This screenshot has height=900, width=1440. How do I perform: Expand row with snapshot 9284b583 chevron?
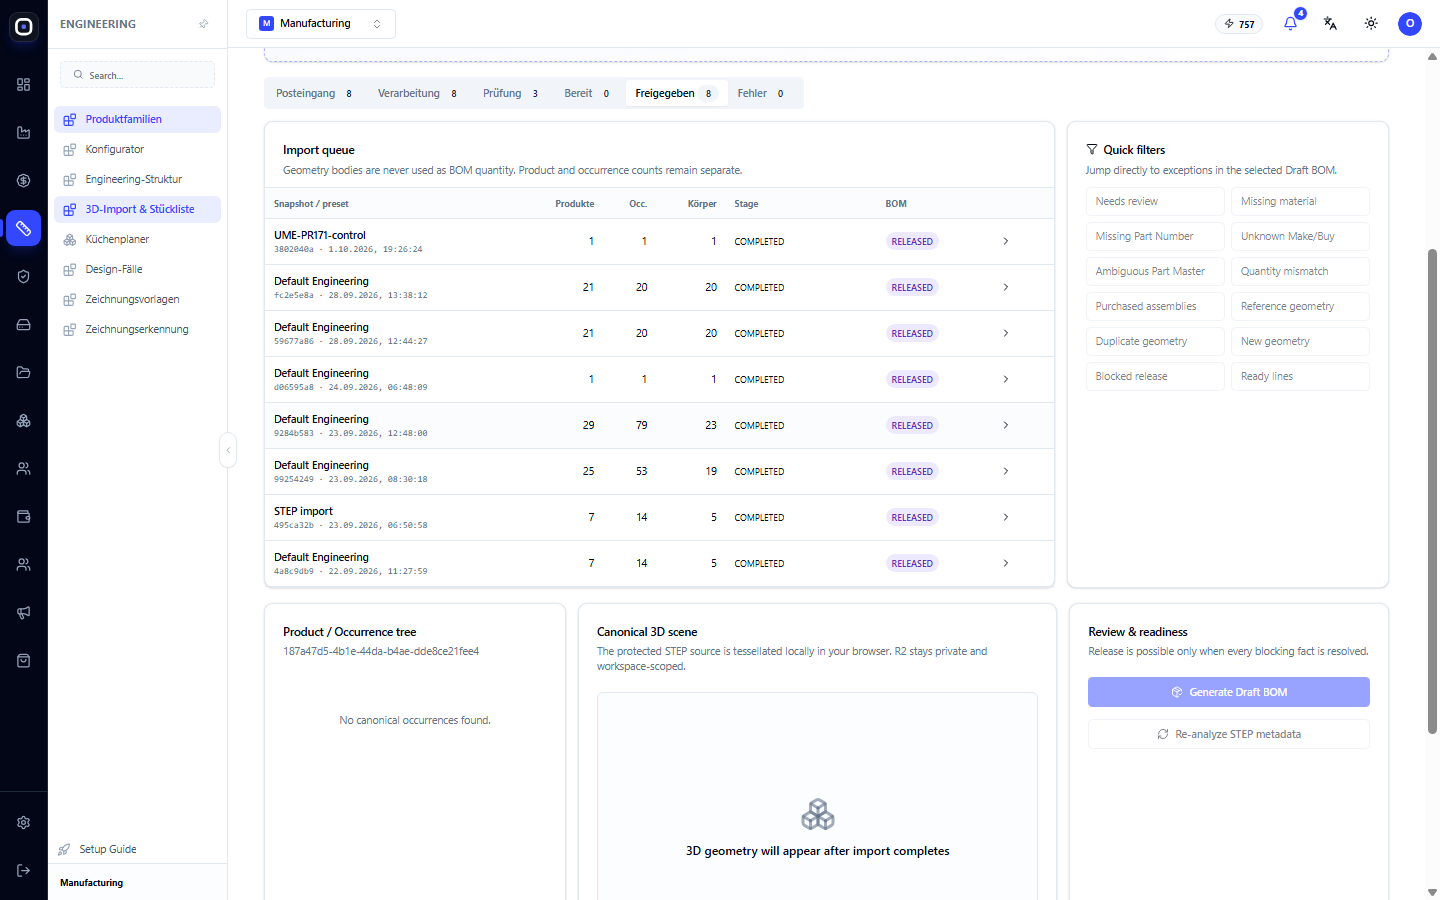(x=1006, y=425)
